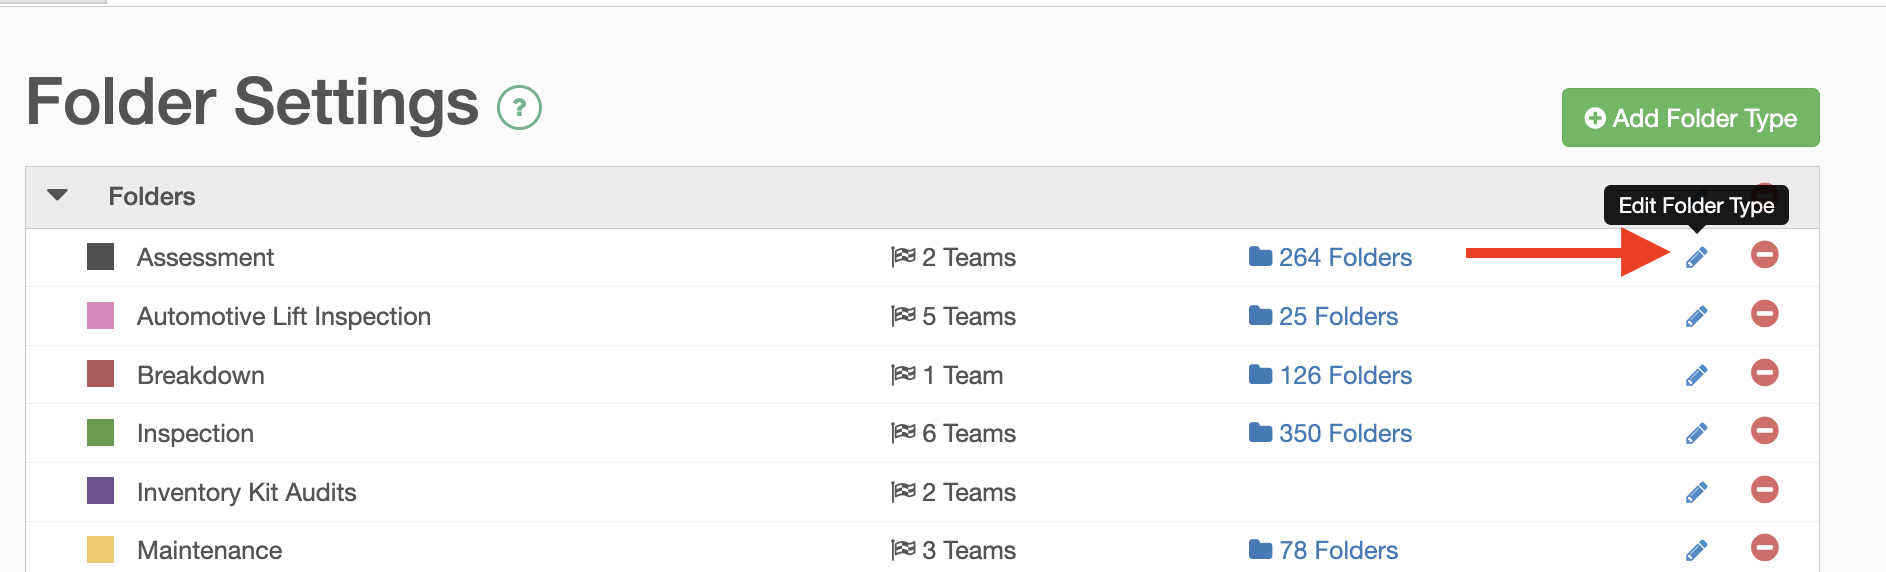
Task: Select the Inventory Kit Audits row name
Action: pos(246,493)
